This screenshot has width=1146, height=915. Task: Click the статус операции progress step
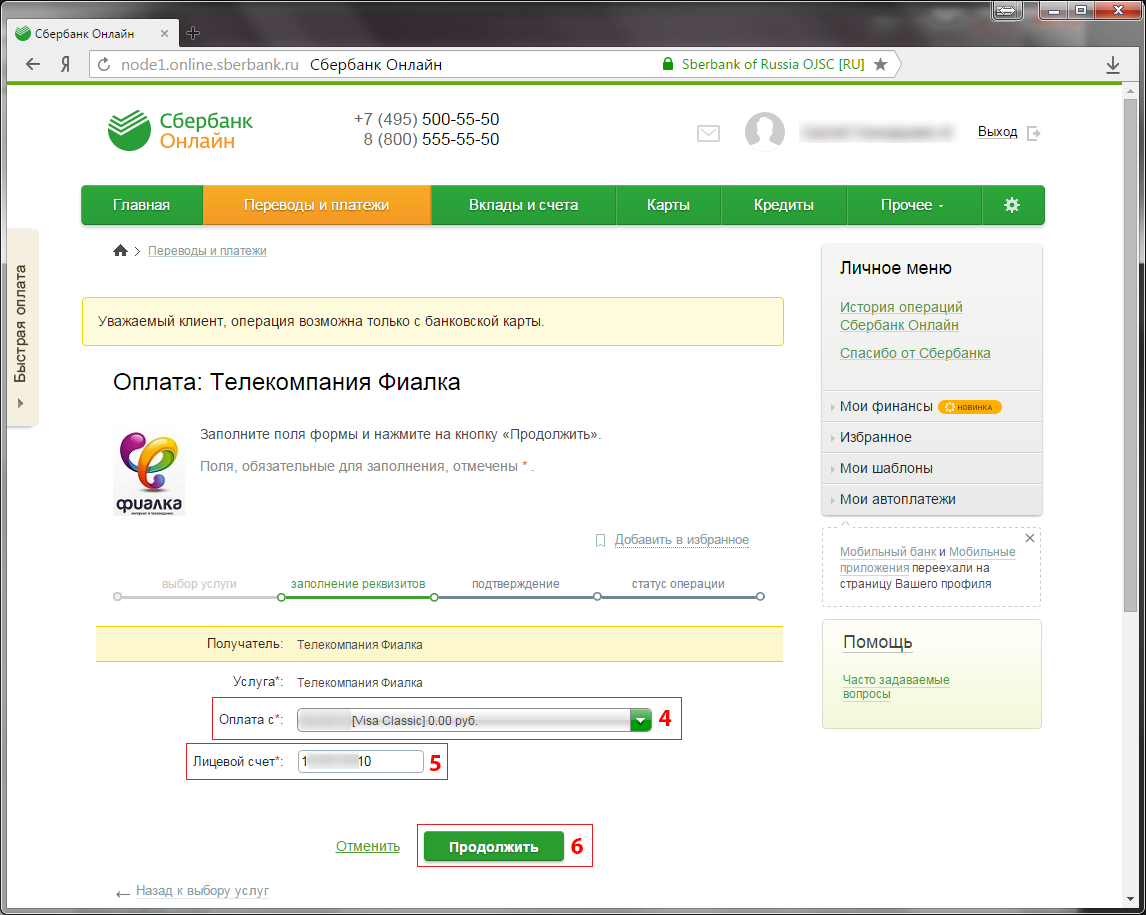(678, 584)
